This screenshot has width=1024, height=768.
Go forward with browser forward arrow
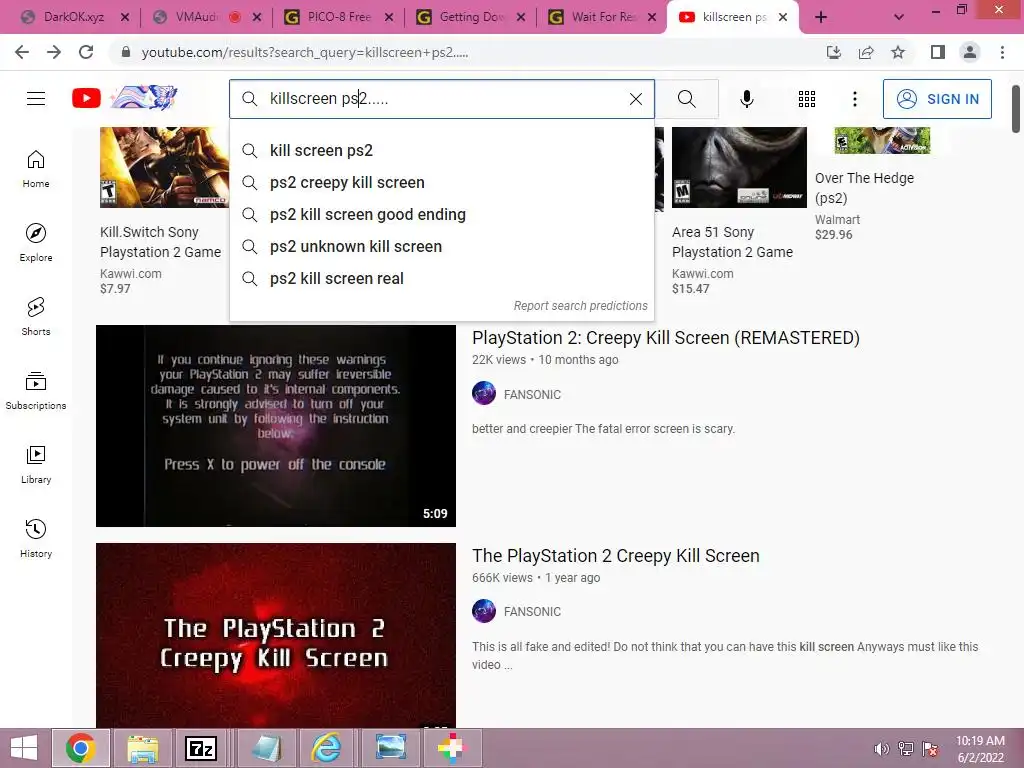[x=54, y=52]
